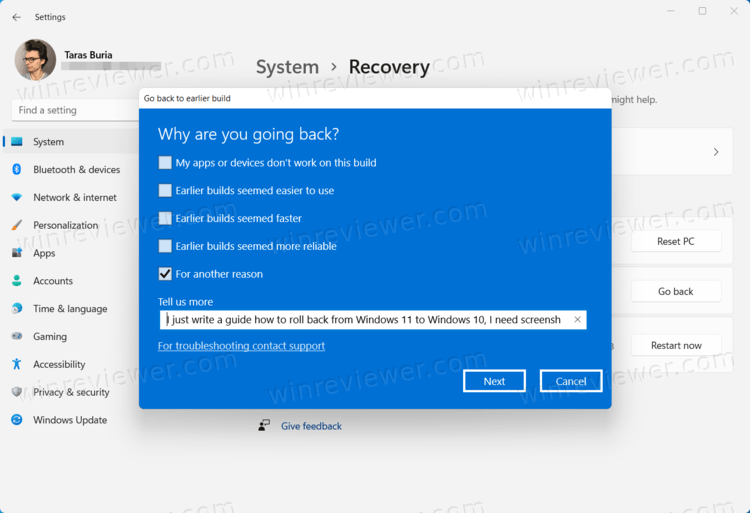Check Earlier builds seemed easier to use

pyautogui.click(x=165, y=190)
